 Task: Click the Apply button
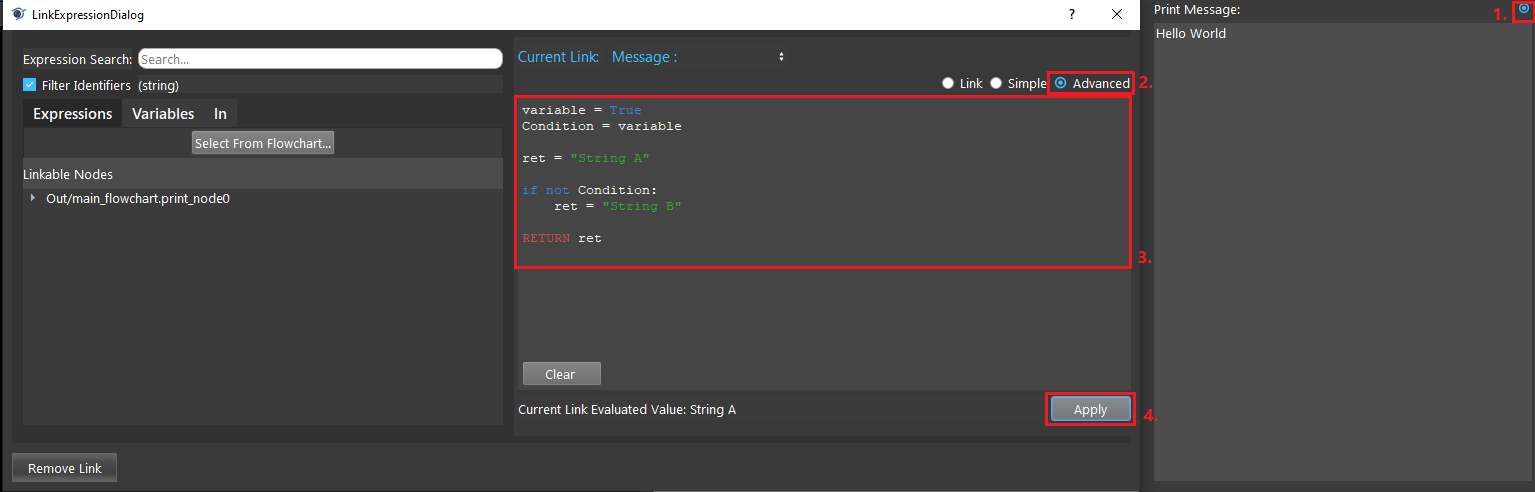pyautogui.click(x=1090, y=409)
